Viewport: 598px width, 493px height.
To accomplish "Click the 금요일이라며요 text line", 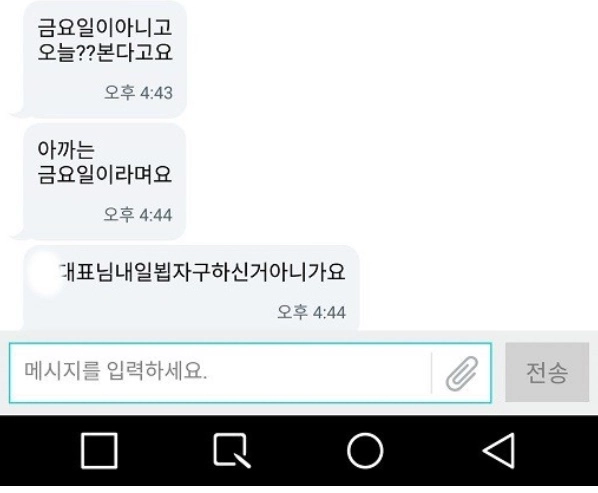I will [104, 175].
